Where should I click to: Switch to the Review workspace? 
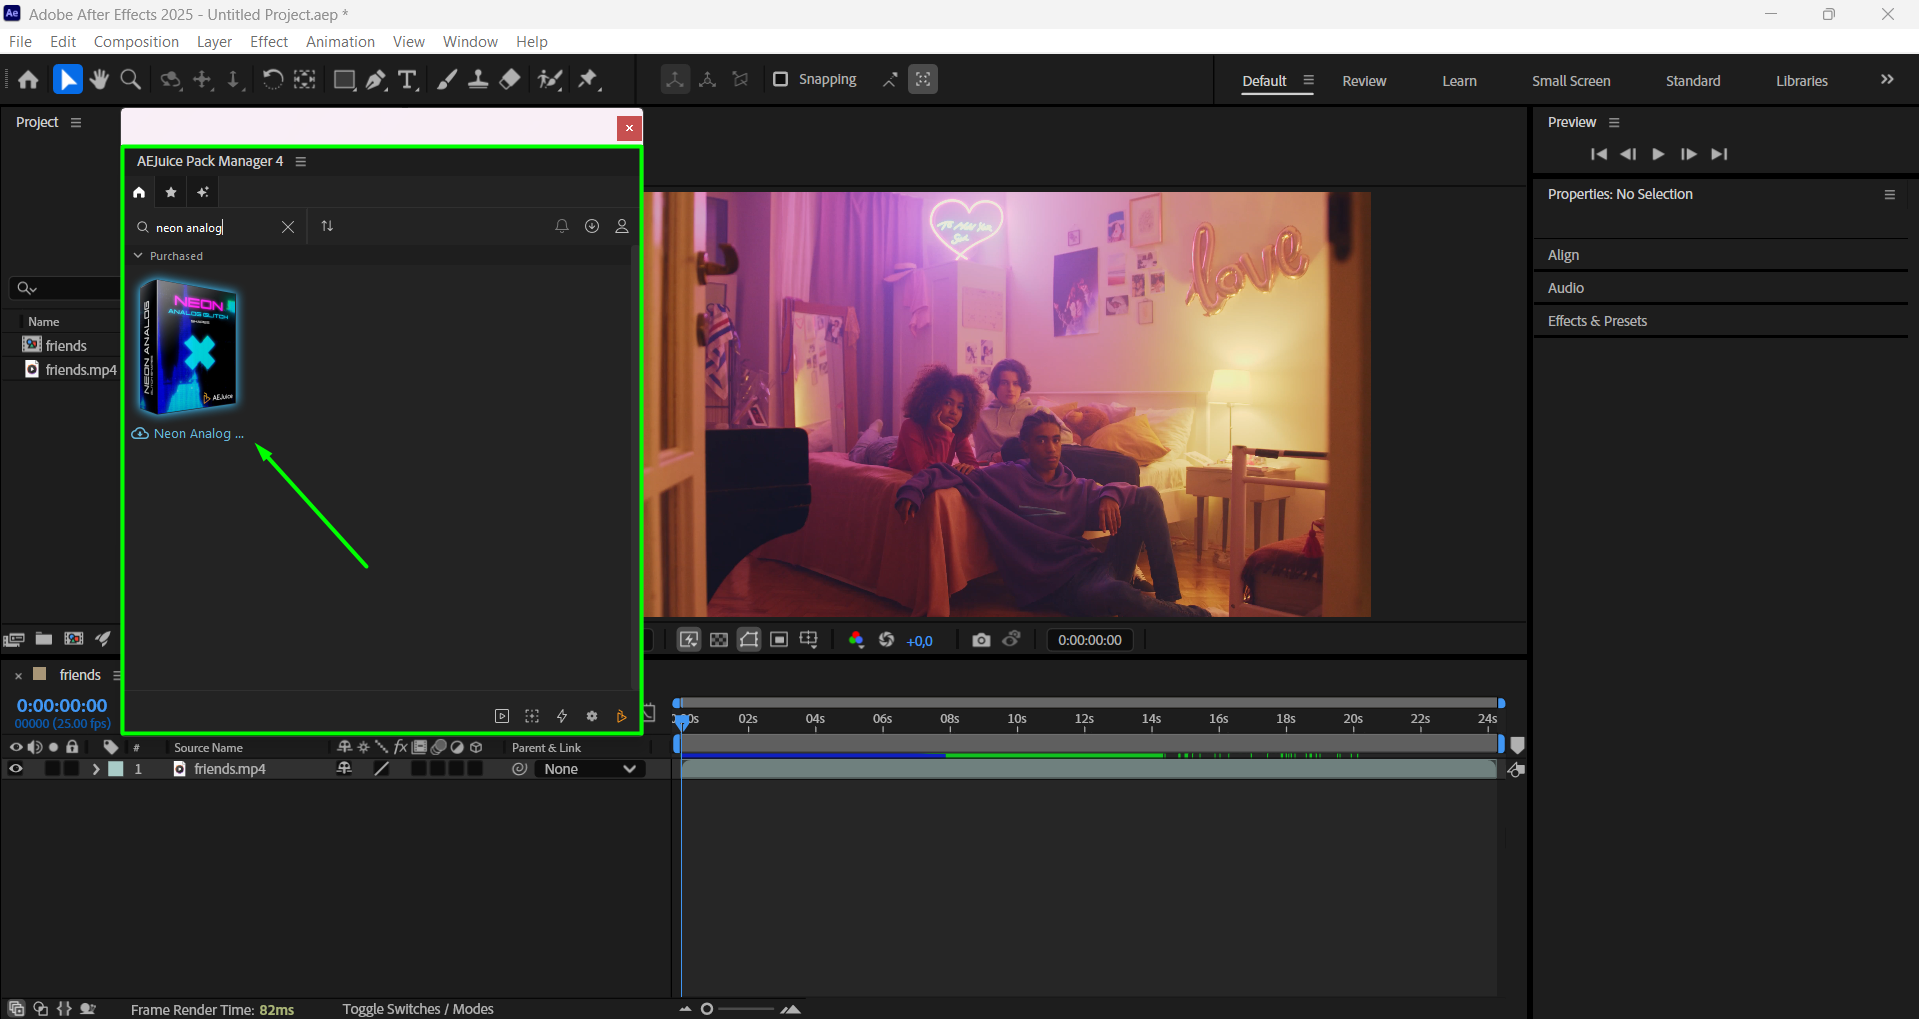[1364, 81]
